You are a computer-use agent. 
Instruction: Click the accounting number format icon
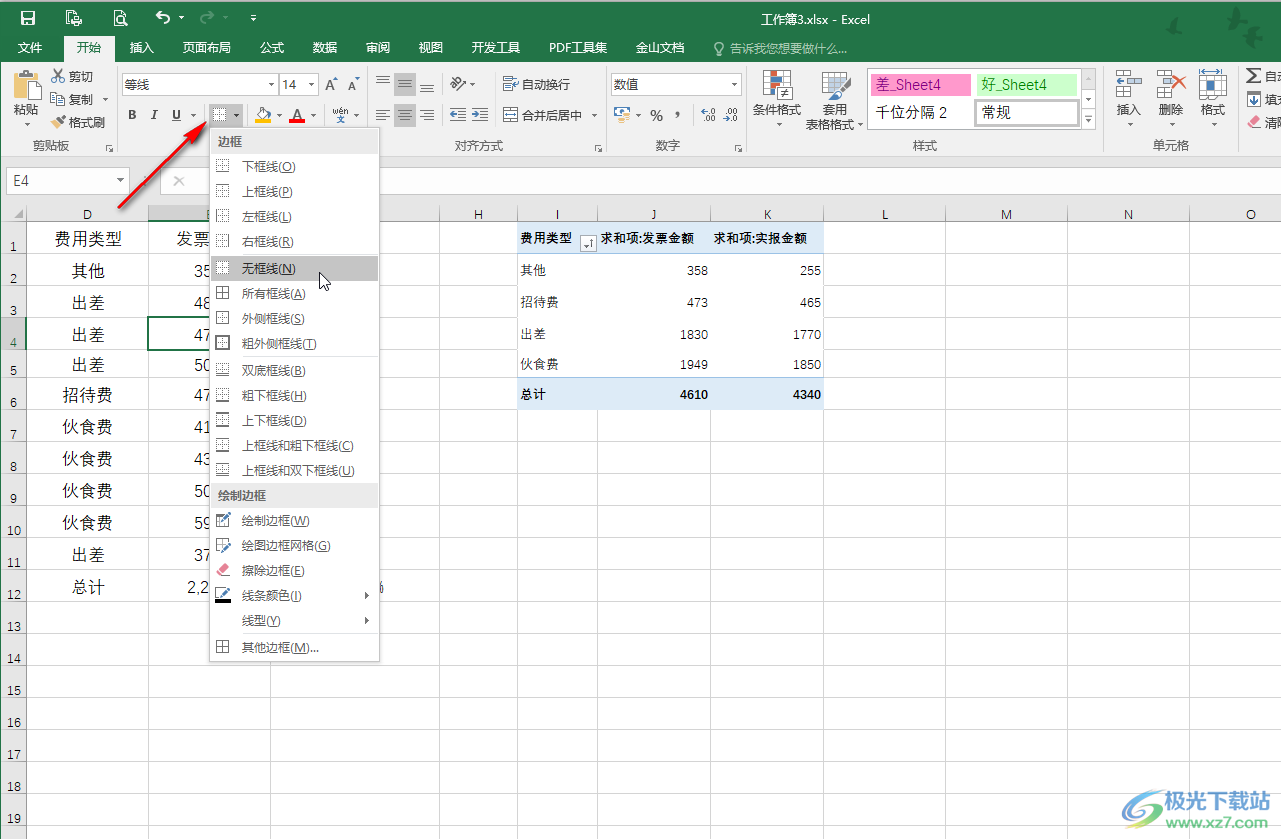(x=621, y=115)
